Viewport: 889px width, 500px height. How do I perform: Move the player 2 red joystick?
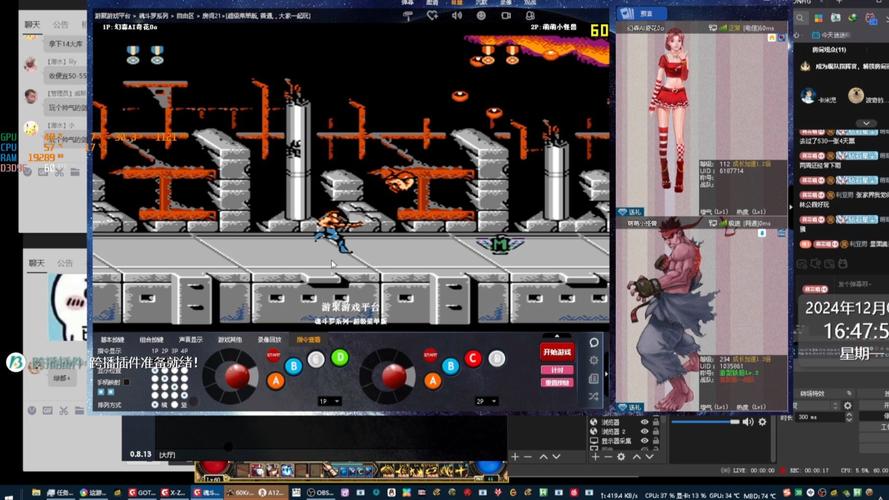[393, 375]
